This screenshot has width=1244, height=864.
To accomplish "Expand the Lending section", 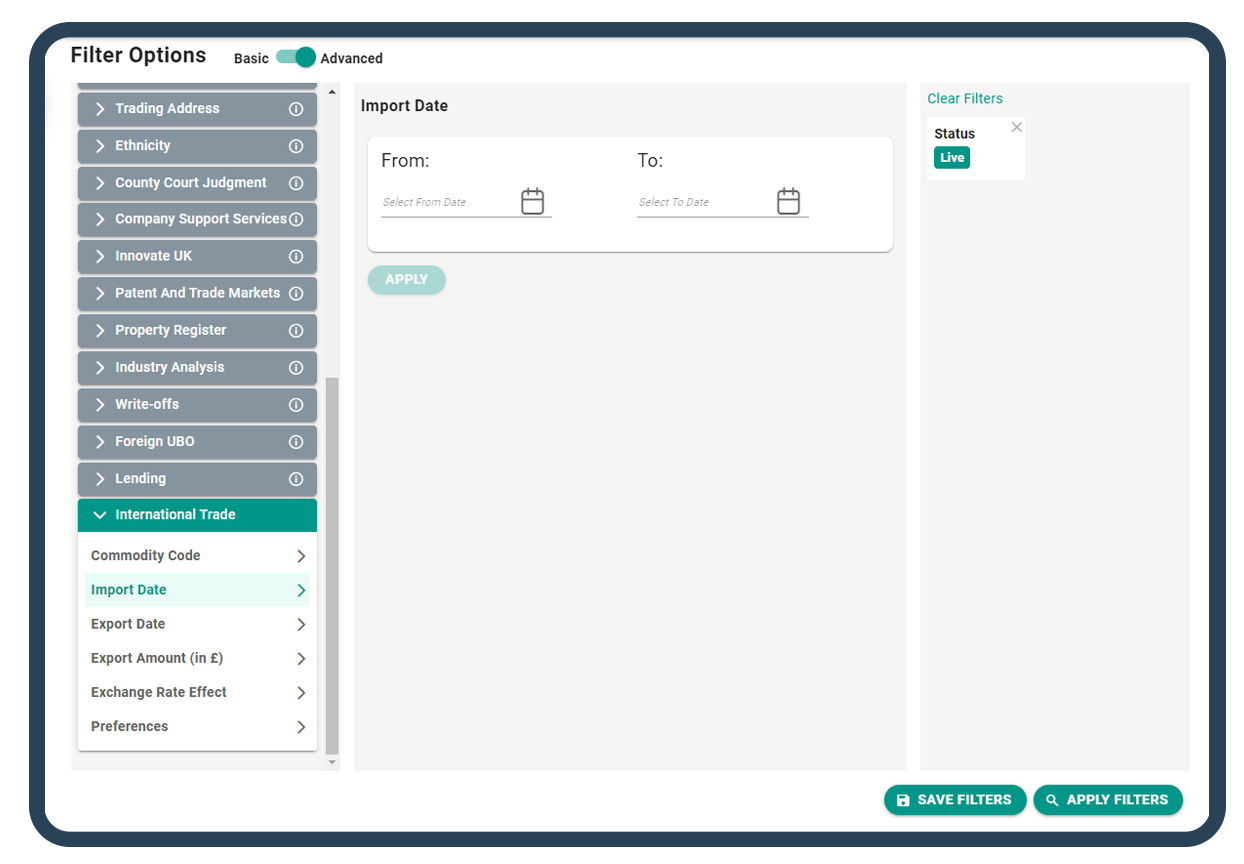I will (x=197, y=478).
